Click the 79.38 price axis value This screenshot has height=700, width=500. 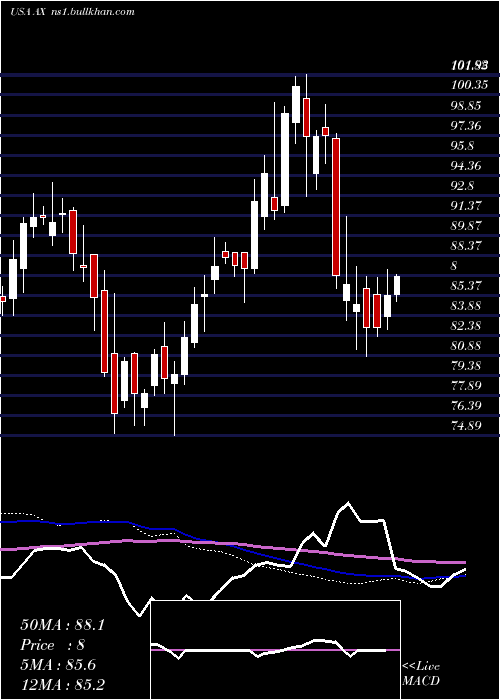tap(466, 366)
